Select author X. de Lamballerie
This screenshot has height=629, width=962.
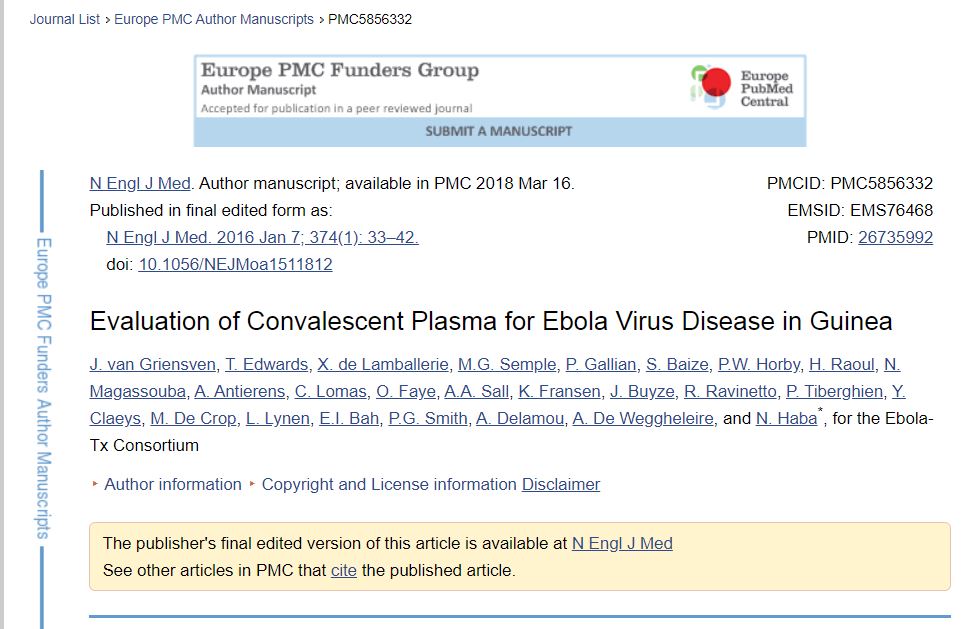(x=383, y=365)
